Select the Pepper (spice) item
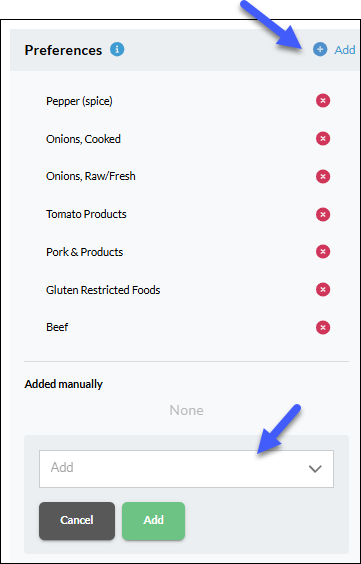Image resolution: width=361 pixels, height=564 pixels. pos(79,101)
